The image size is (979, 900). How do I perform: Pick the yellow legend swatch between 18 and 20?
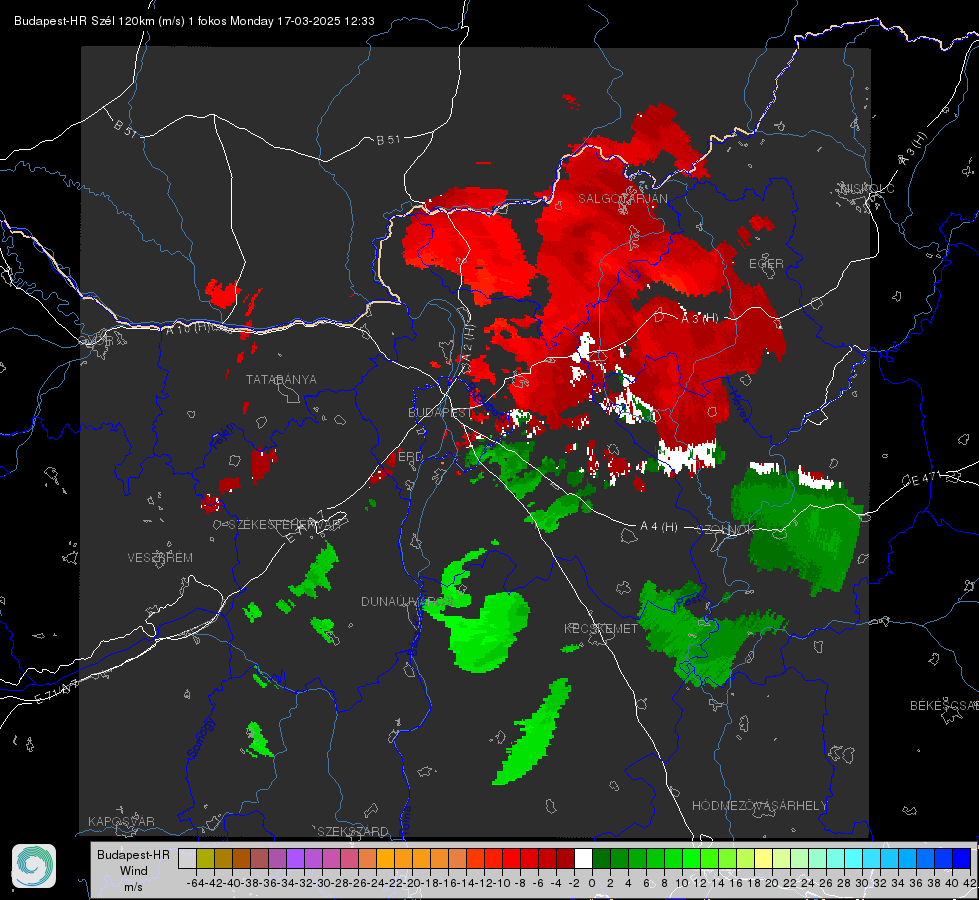[x=763, y=859]
